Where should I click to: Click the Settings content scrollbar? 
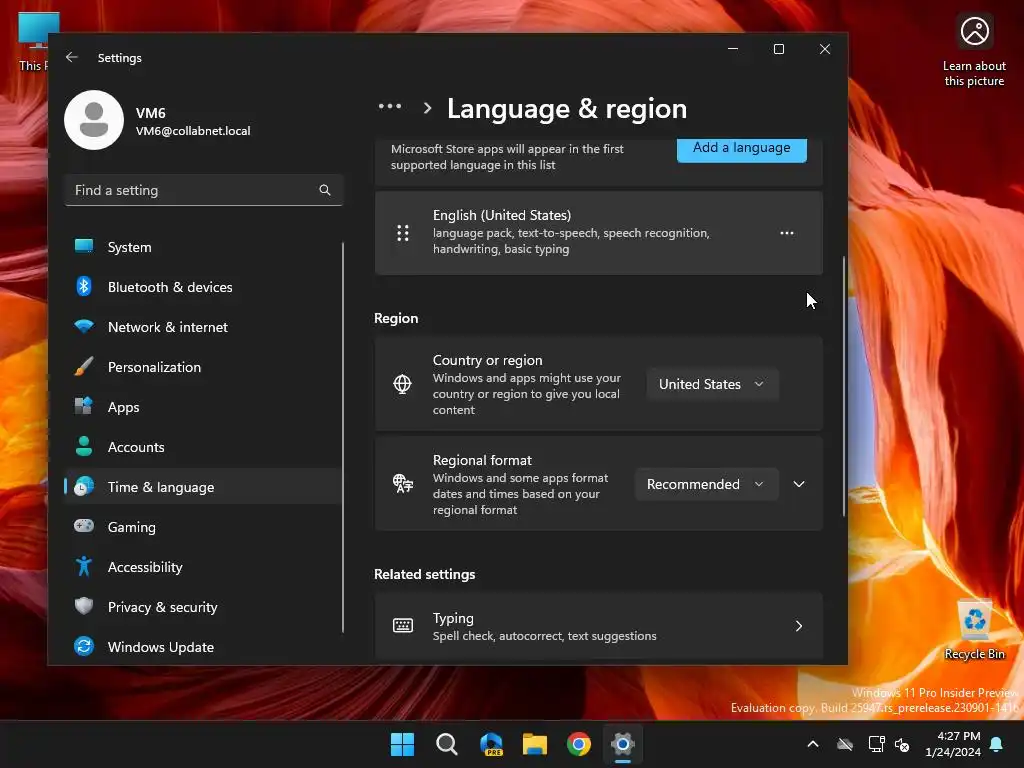pos(844,385)
